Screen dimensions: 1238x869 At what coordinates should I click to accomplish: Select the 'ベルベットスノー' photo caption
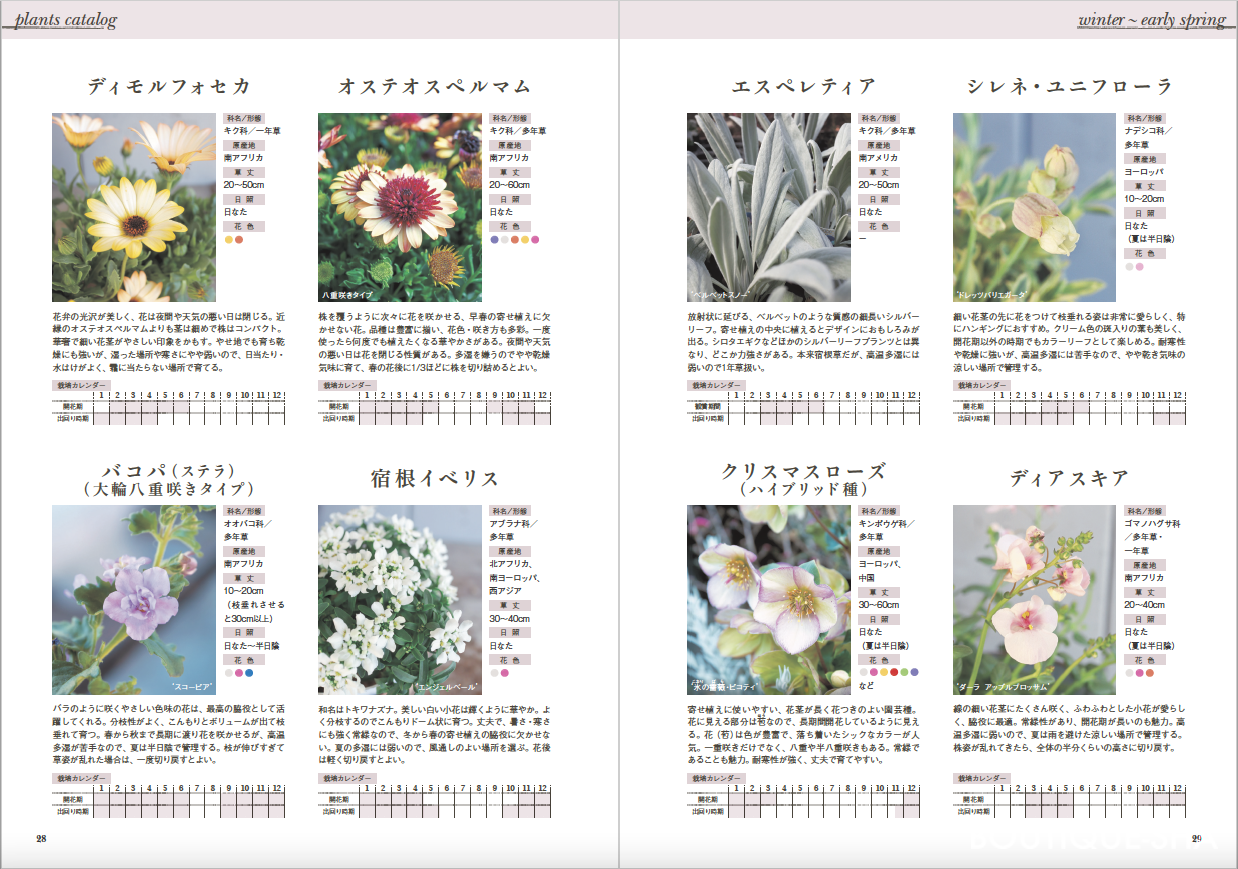(x=718, y=295)
